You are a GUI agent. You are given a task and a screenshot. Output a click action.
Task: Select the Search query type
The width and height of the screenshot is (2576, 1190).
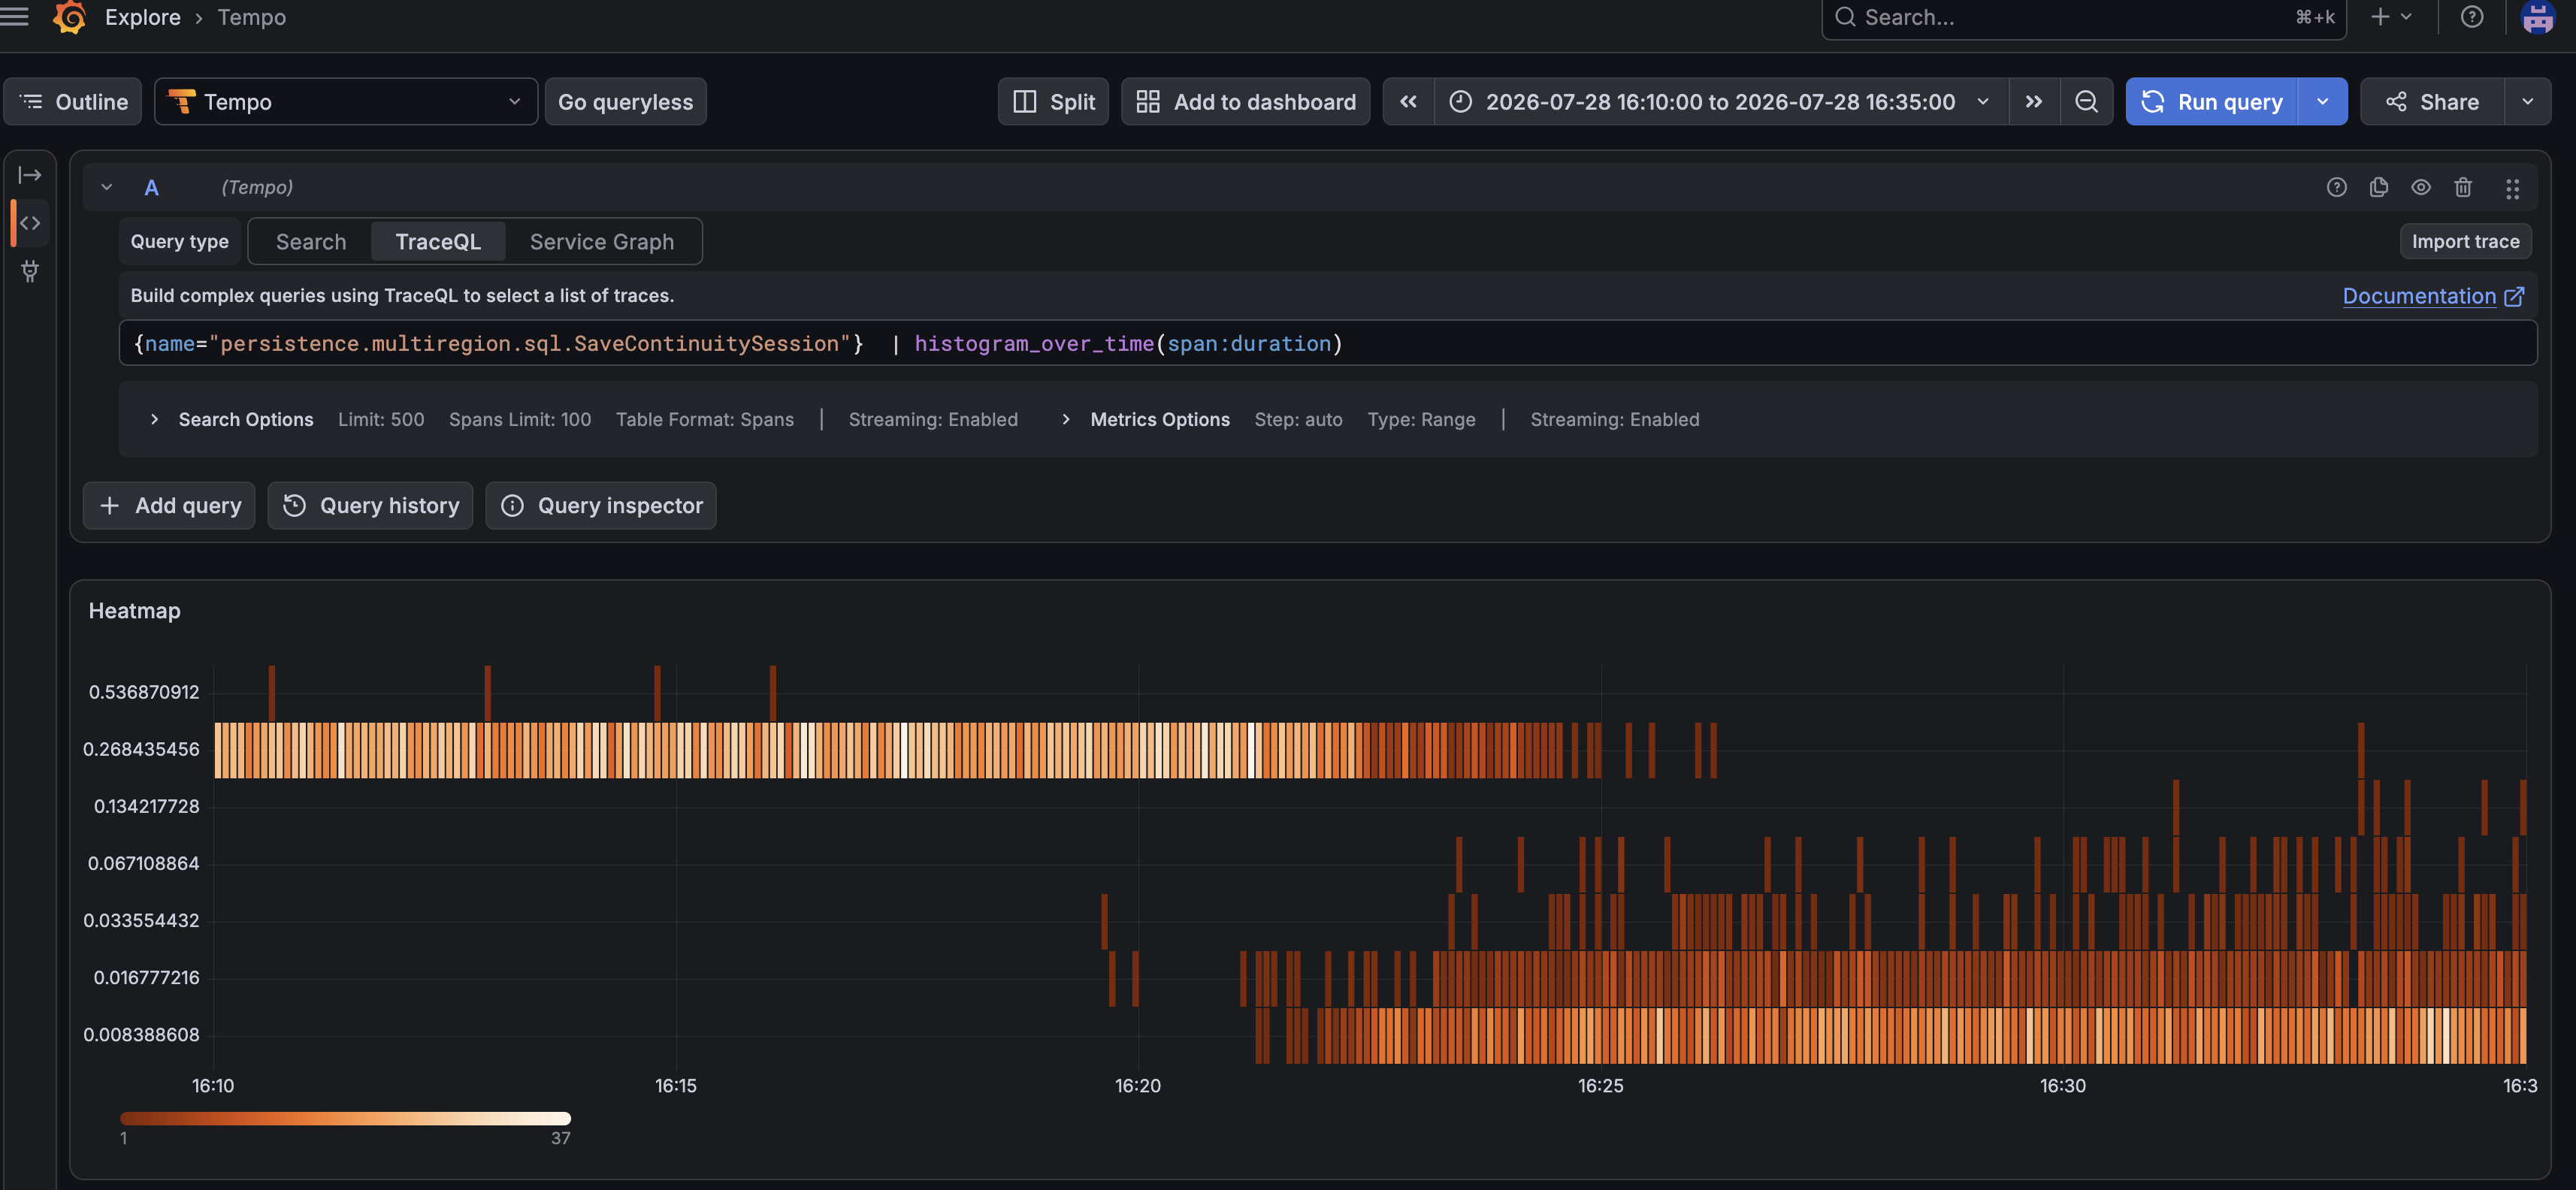[311, 242]
